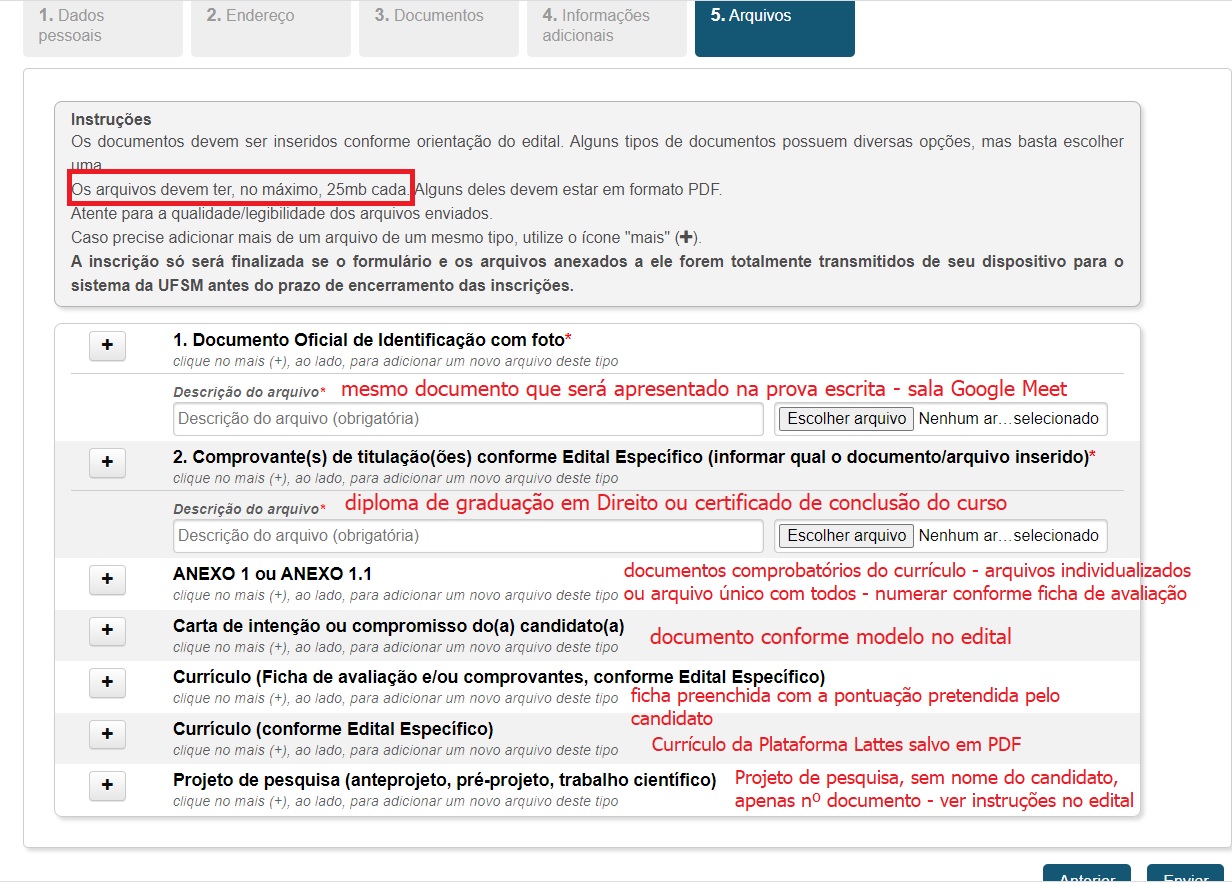Focus description field for titulação document
1232x884 pixels.
coord(468,536)
